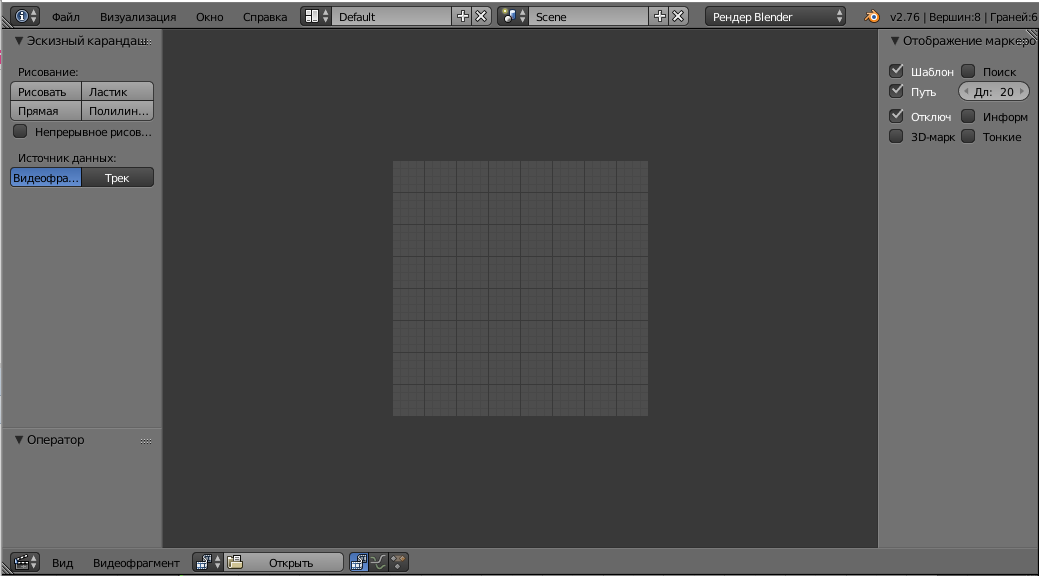Click the Ластик button

click(117, 91)
